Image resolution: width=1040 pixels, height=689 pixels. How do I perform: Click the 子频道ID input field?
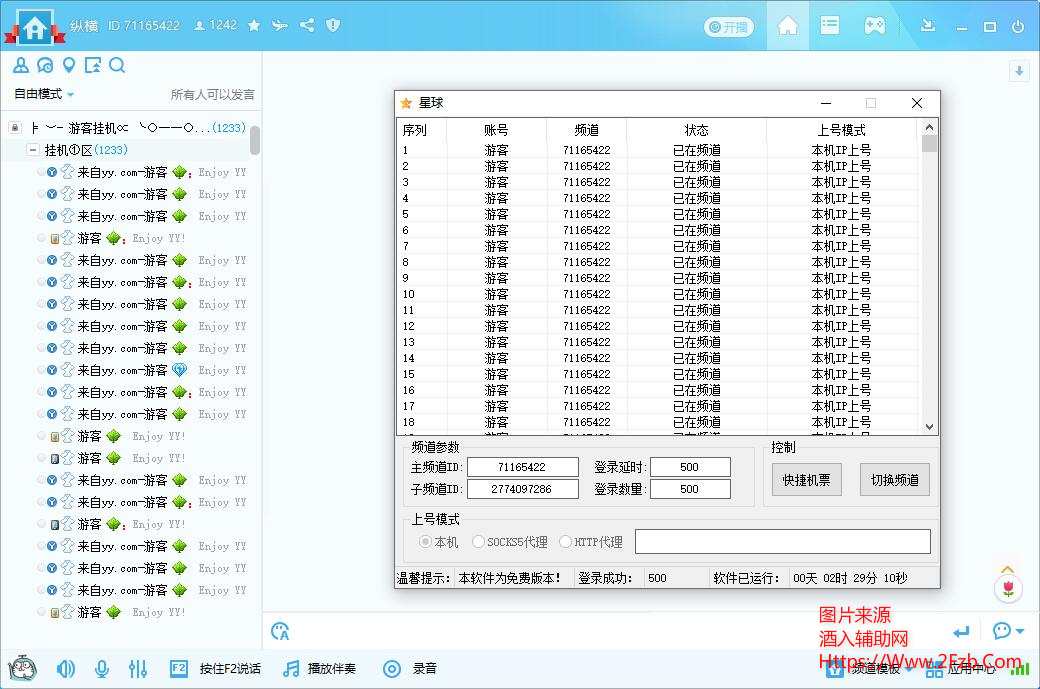coord(523,489)
